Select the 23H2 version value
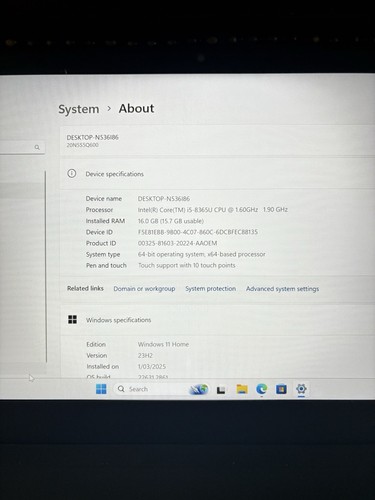375x500 pixels. 145,355
